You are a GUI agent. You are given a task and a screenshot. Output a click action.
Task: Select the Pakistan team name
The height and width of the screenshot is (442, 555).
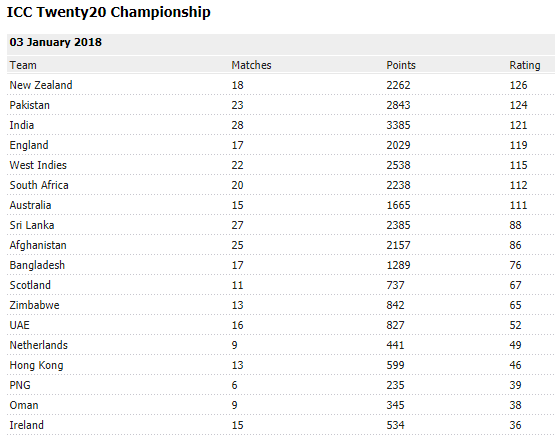[29, 105]
